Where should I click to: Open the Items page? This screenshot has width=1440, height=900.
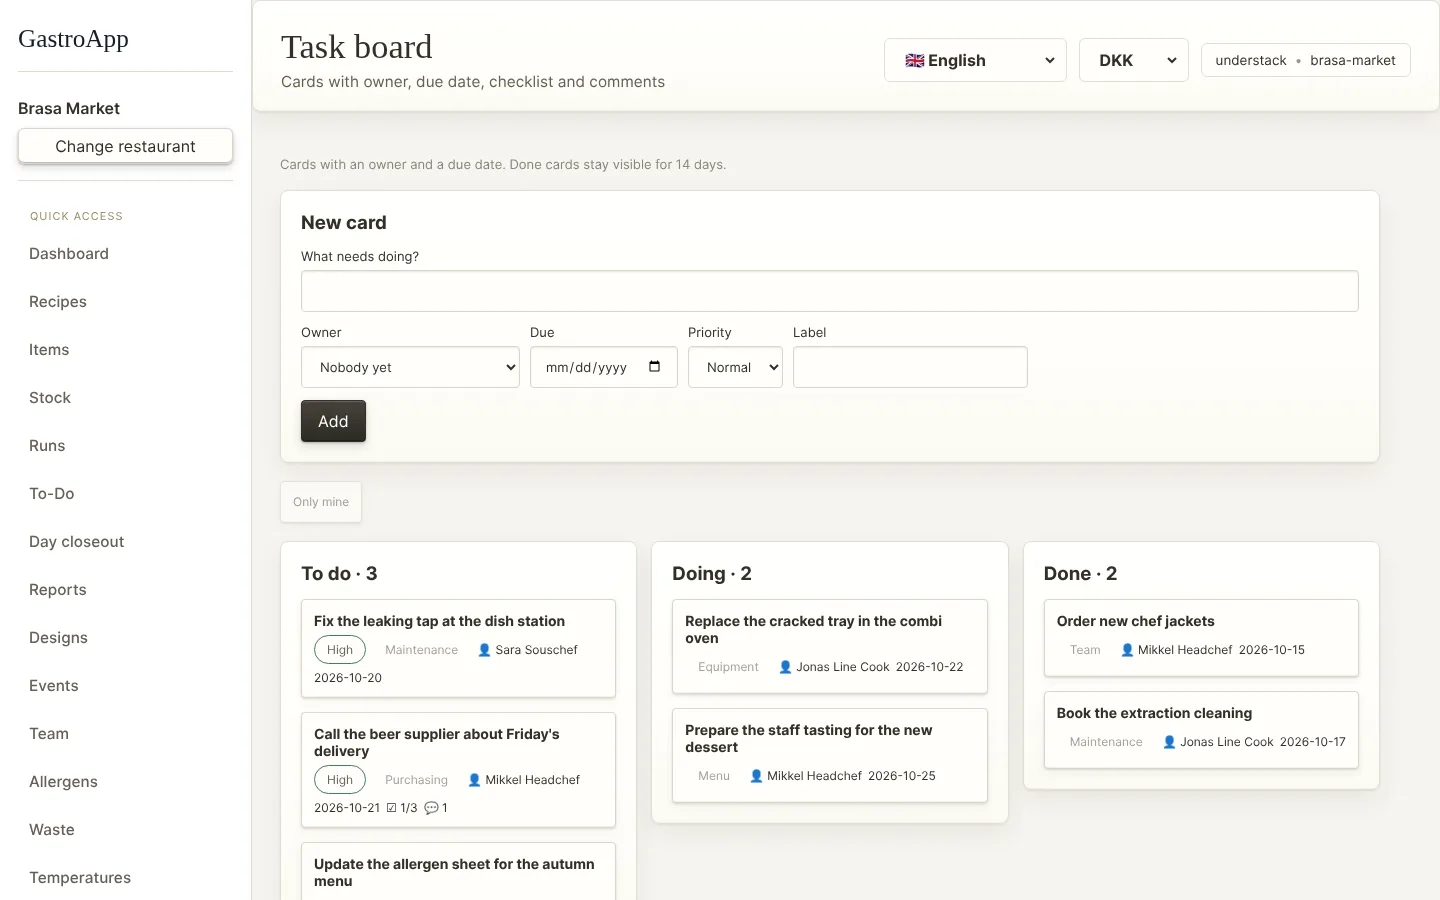[49, 350]
